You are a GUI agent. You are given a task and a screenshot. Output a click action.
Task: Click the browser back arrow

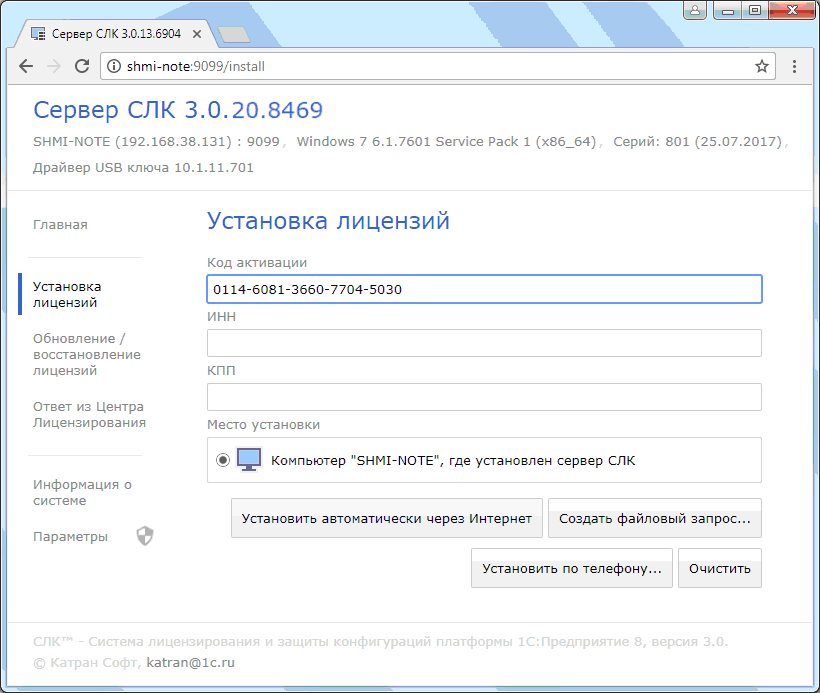pos(26,66)
